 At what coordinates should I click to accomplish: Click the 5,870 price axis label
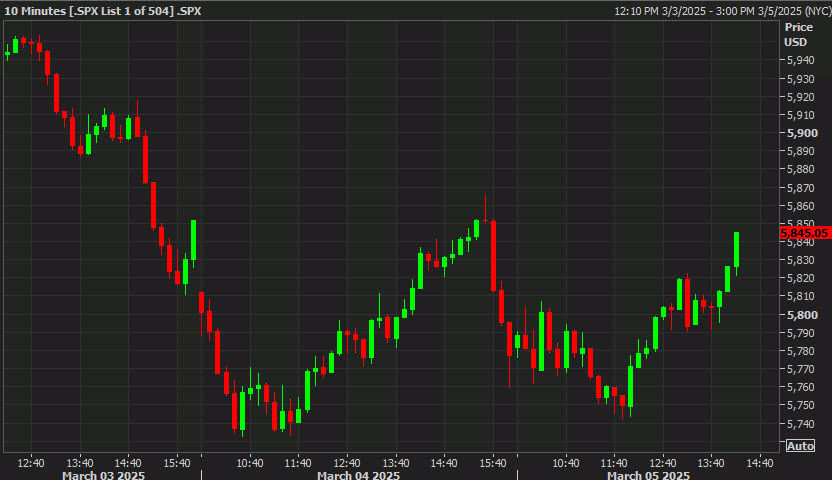801,188
